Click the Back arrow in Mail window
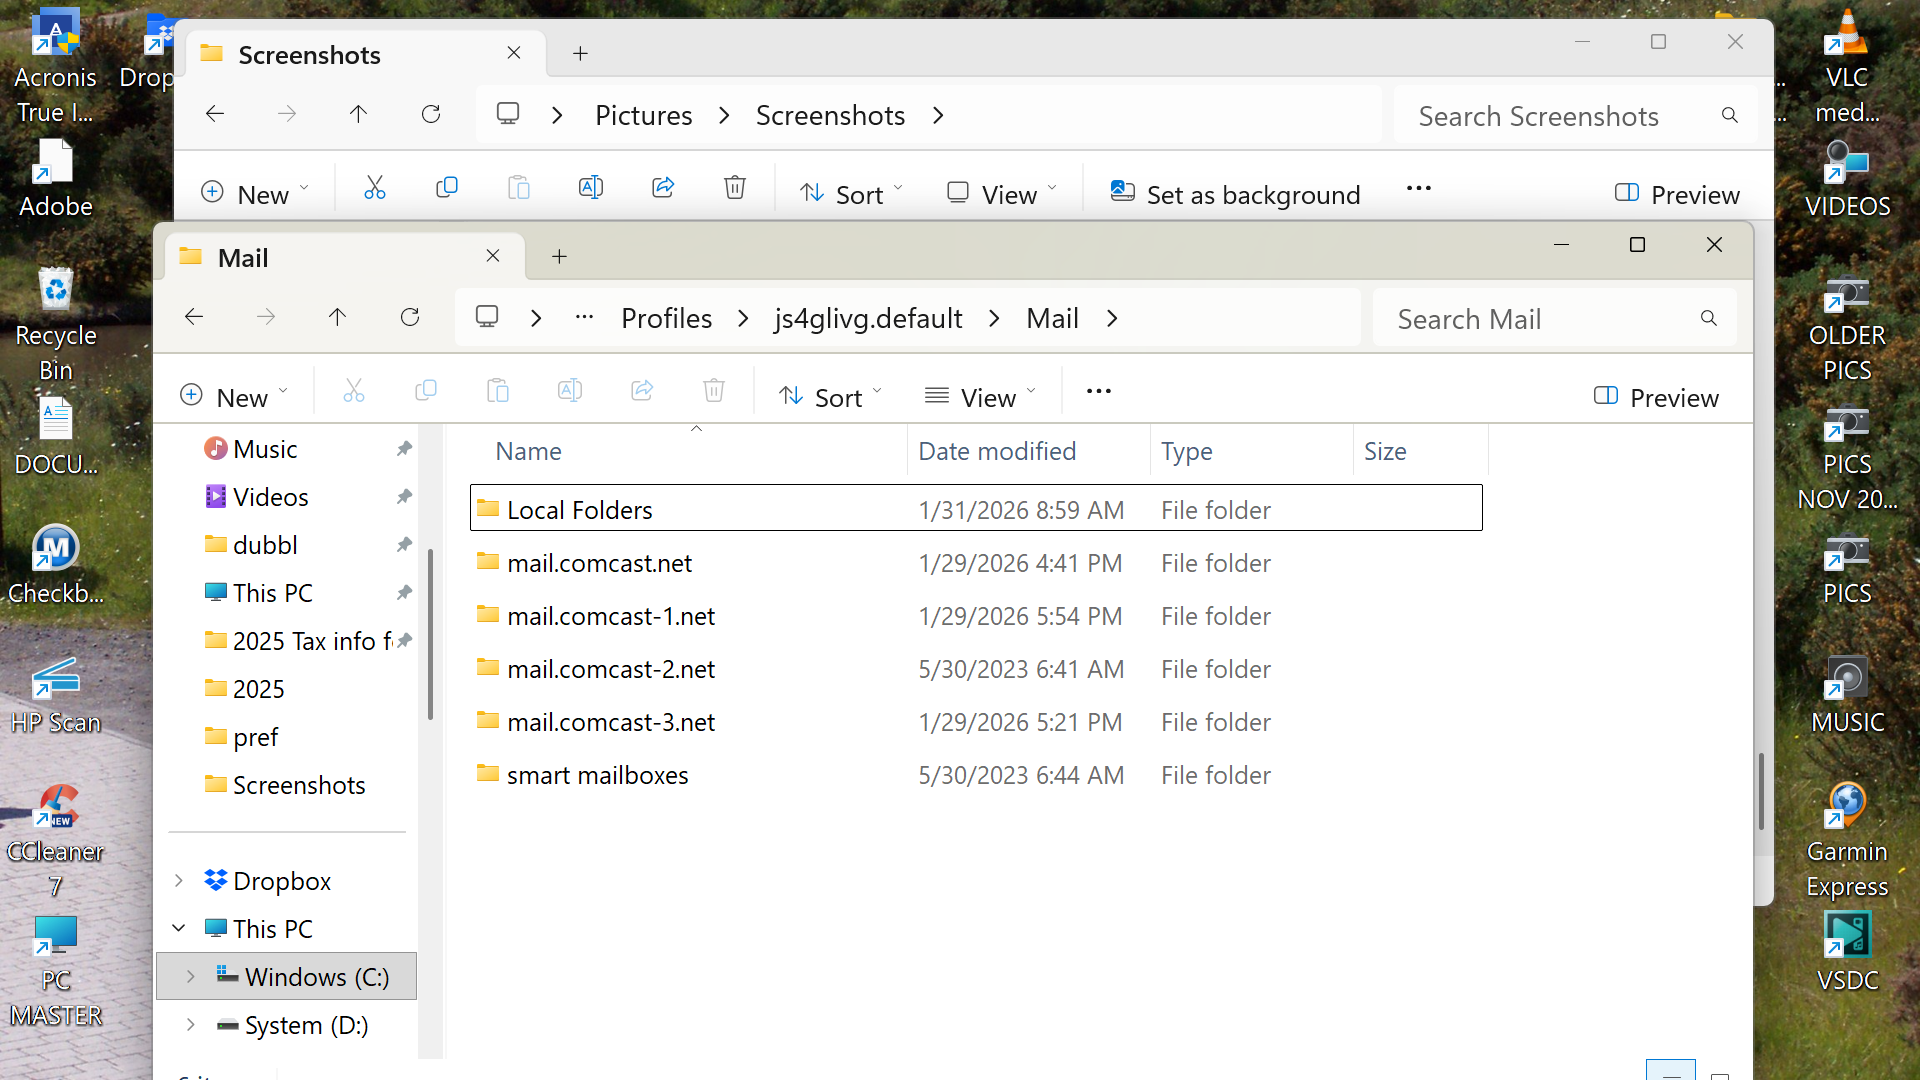Image resolution: width=1920 pixels, height=1080 pixels. (194, 318)
